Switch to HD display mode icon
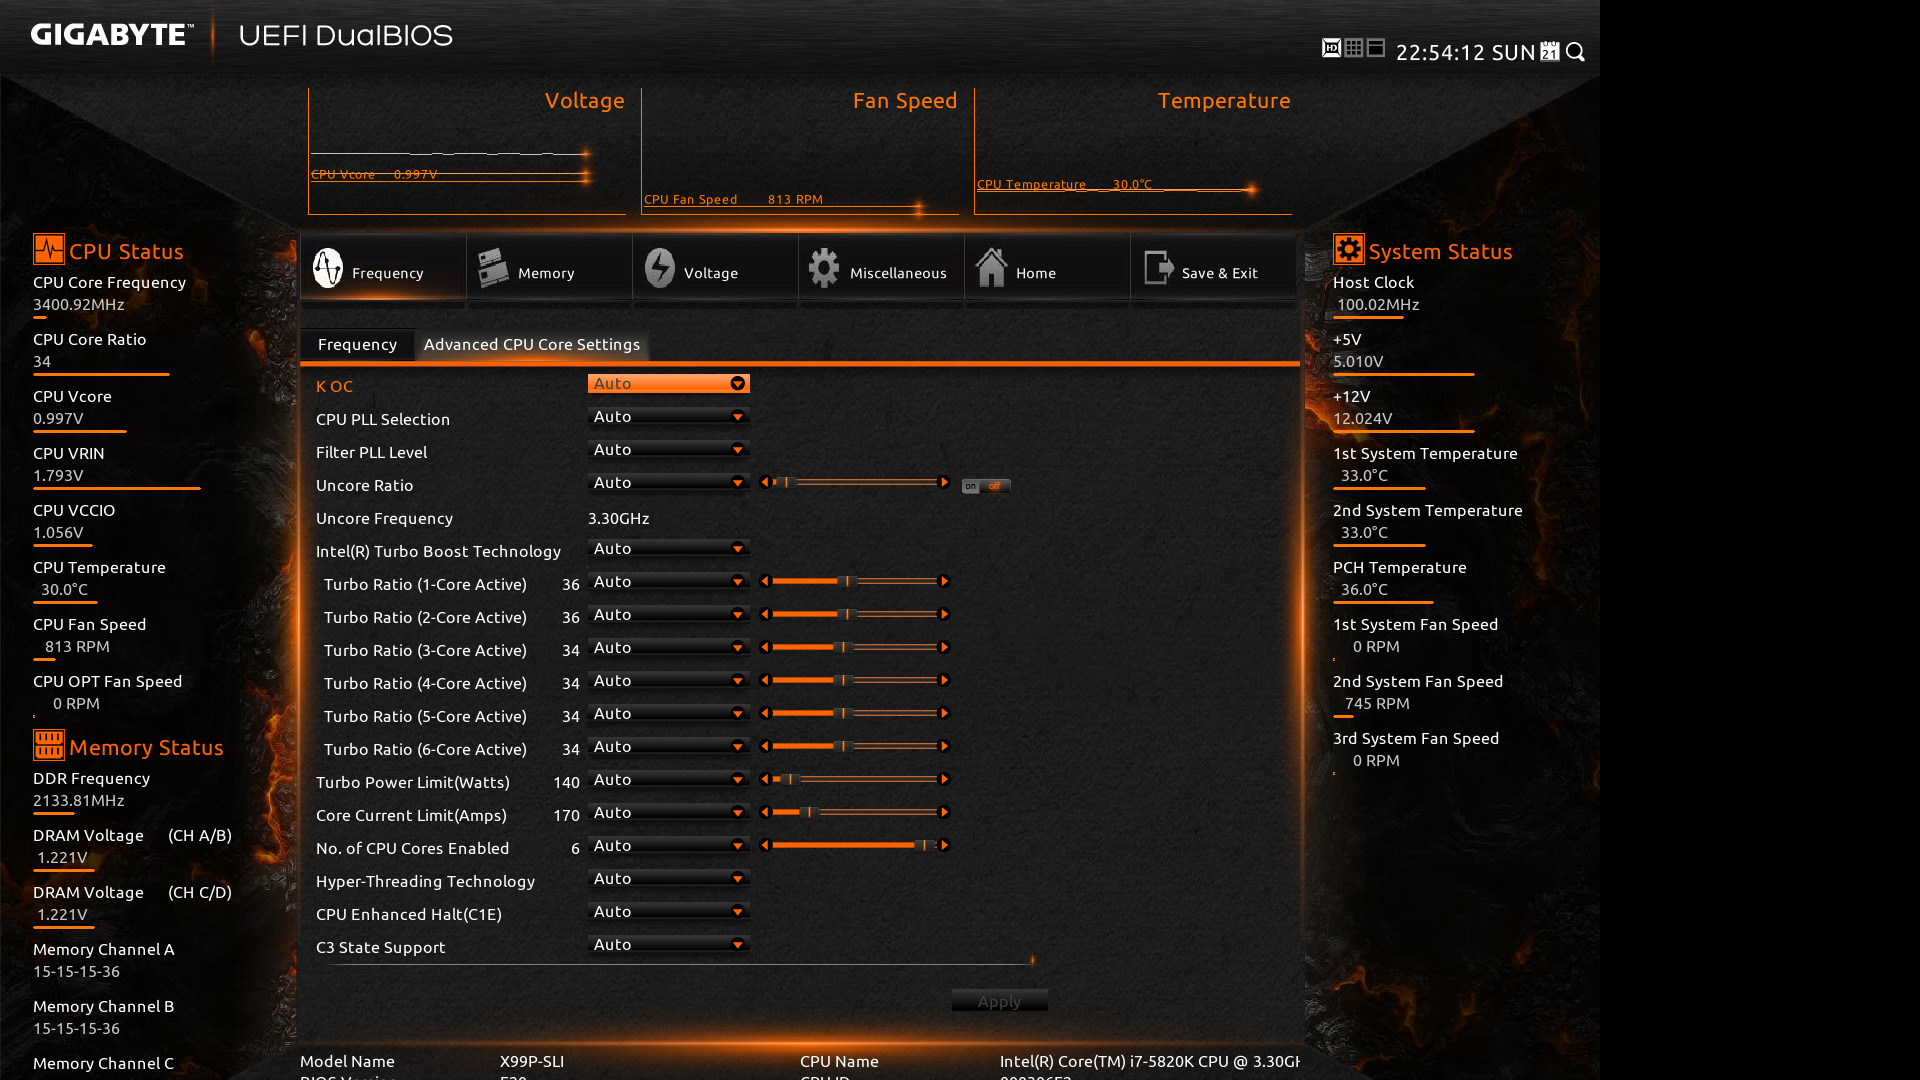Screen dimensions: 1920x1080 click(1331, 48)
